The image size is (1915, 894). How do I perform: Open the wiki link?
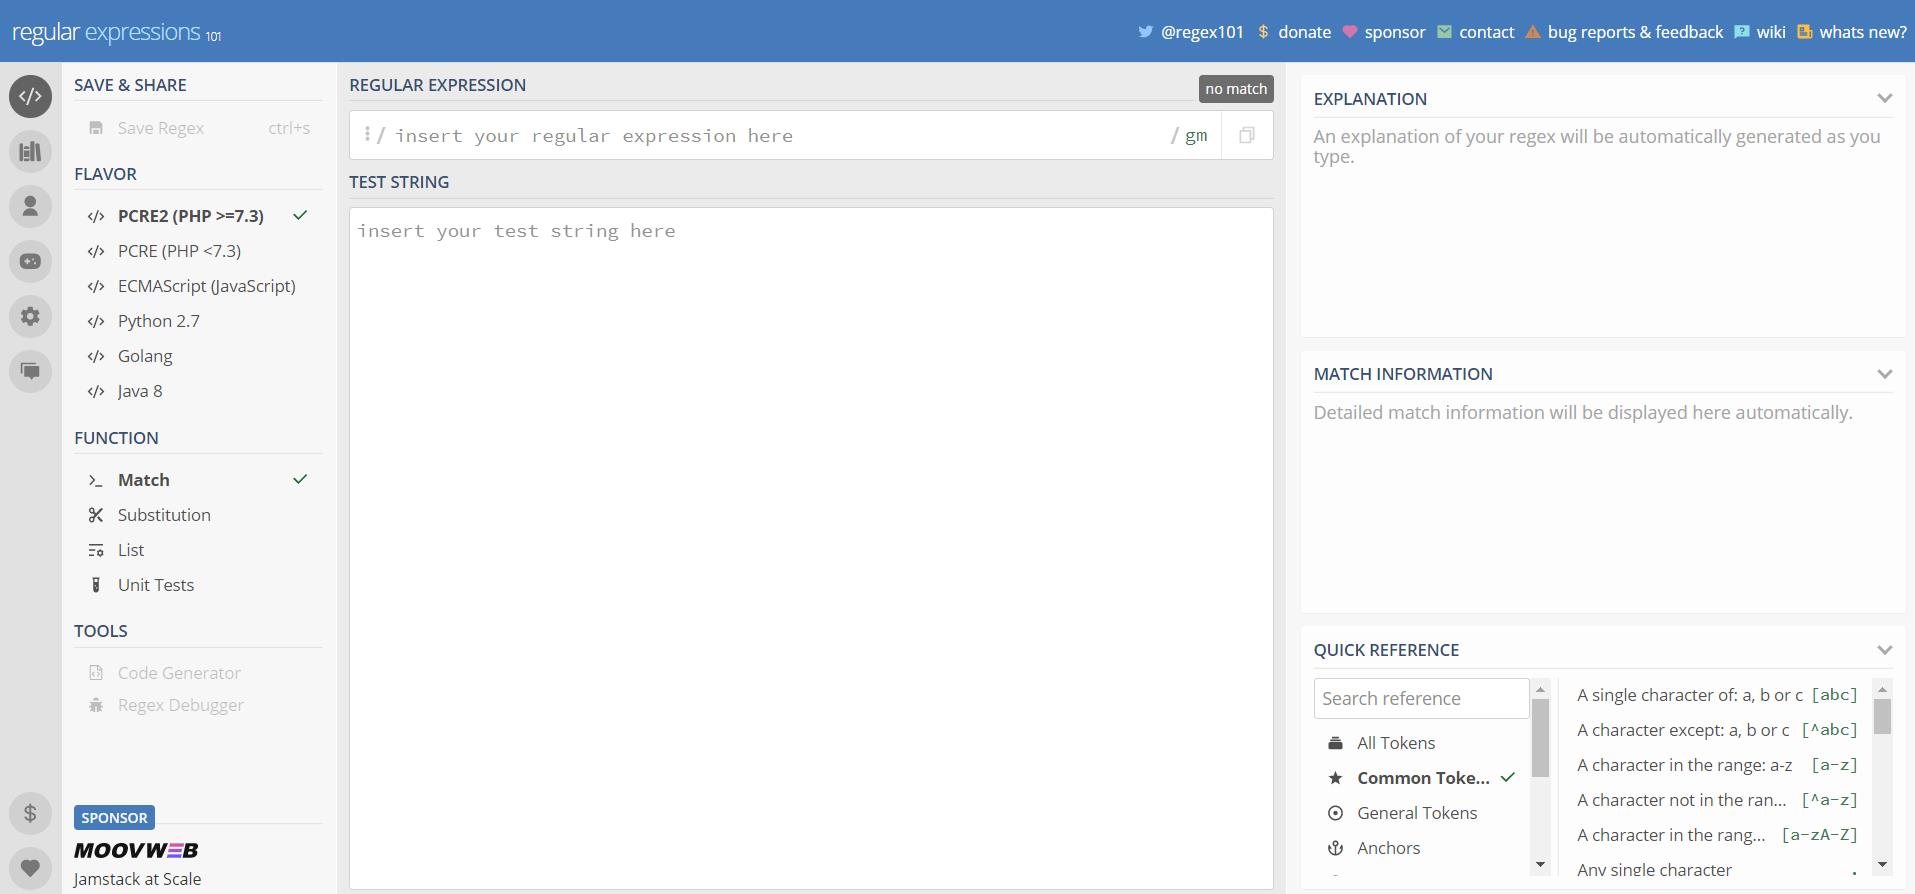(x=1760, y=32)
